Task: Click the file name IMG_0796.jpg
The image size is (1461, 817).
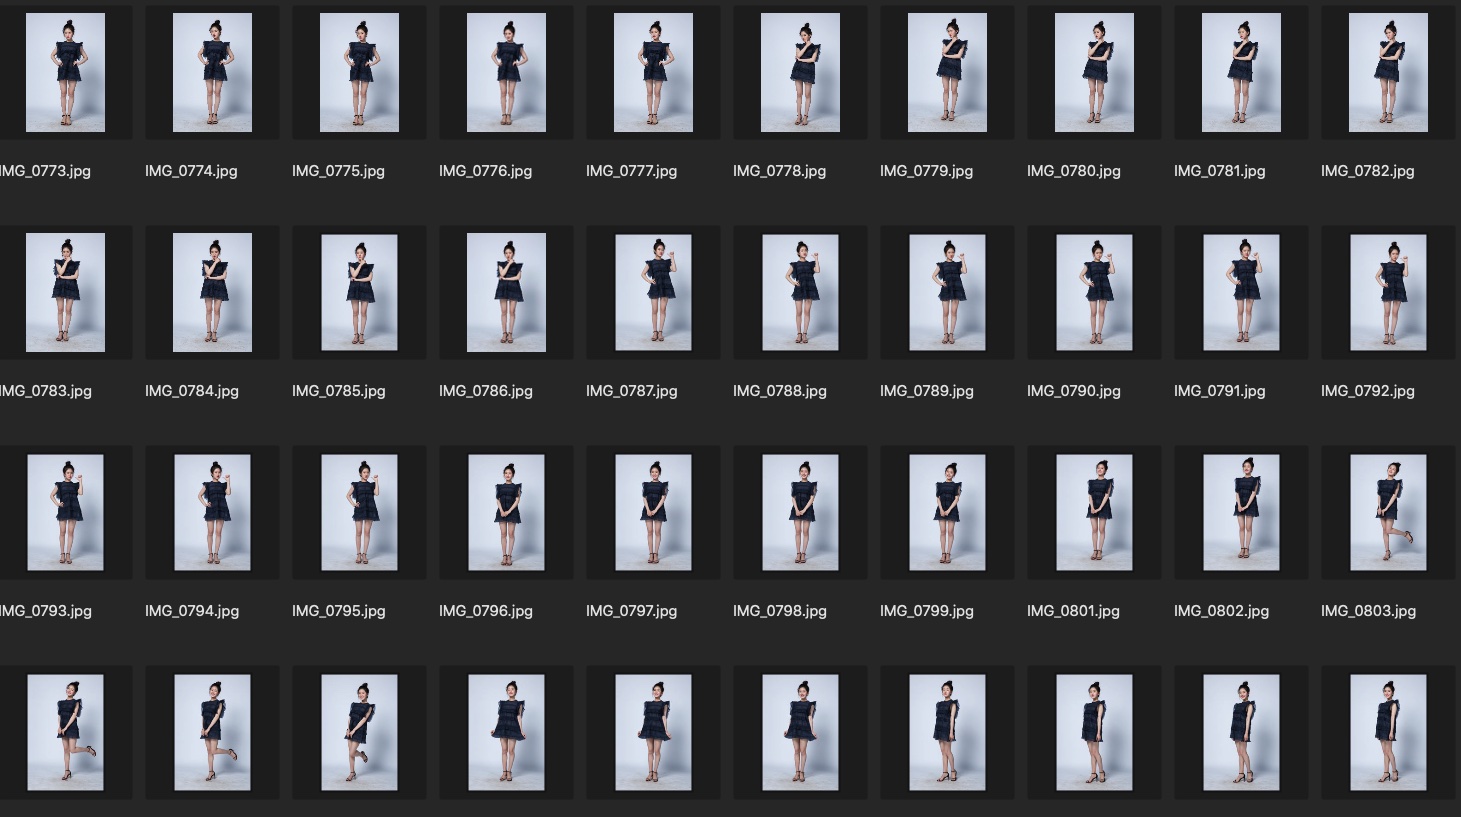Action: 485,611
